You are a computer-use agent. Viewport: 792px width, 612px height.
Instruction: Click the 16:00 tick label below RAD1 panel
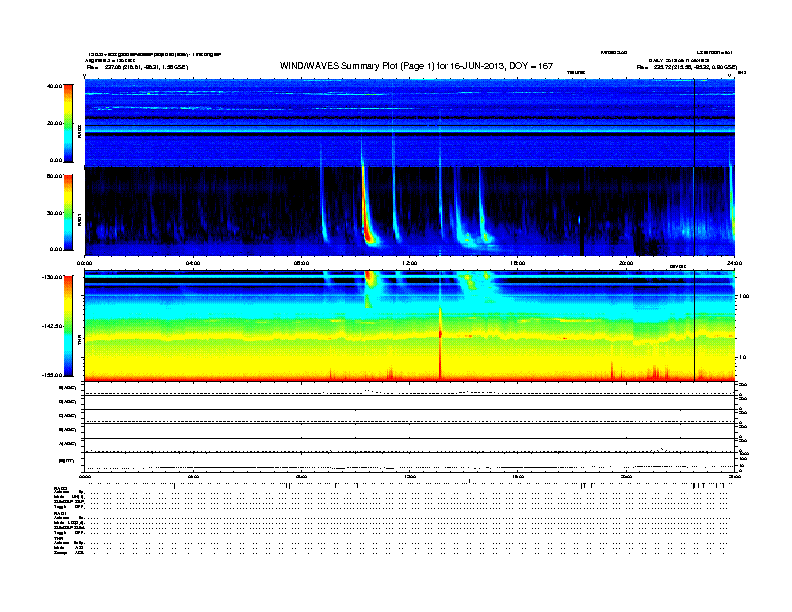click(518, 263)
